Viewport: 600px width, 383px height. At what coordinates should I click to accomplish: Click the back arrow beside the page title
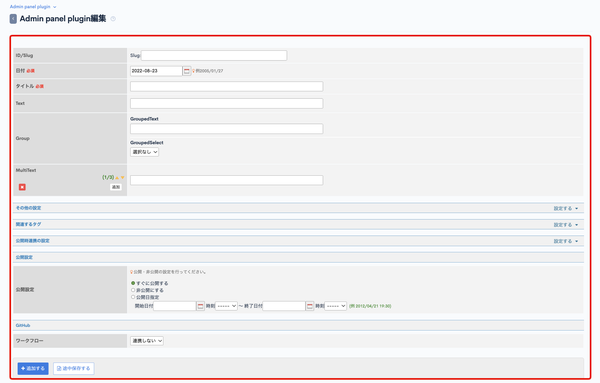[x=13, y=19]
